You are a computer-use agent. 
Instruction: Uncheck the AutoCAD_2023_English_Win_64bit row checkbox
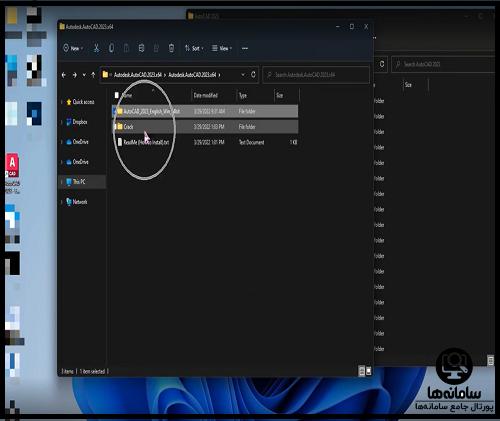point(114,111)
